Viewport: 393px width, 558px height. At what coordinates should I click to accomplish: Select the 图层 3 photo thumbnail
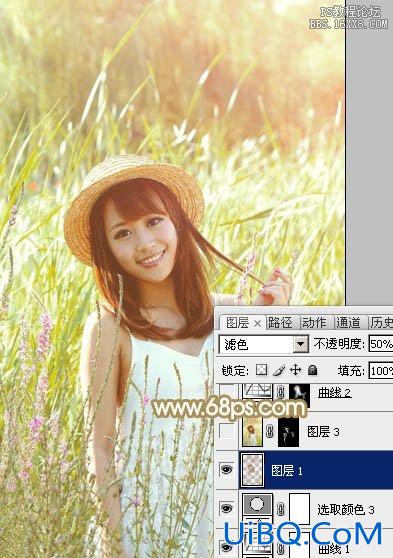click(252, 431)
